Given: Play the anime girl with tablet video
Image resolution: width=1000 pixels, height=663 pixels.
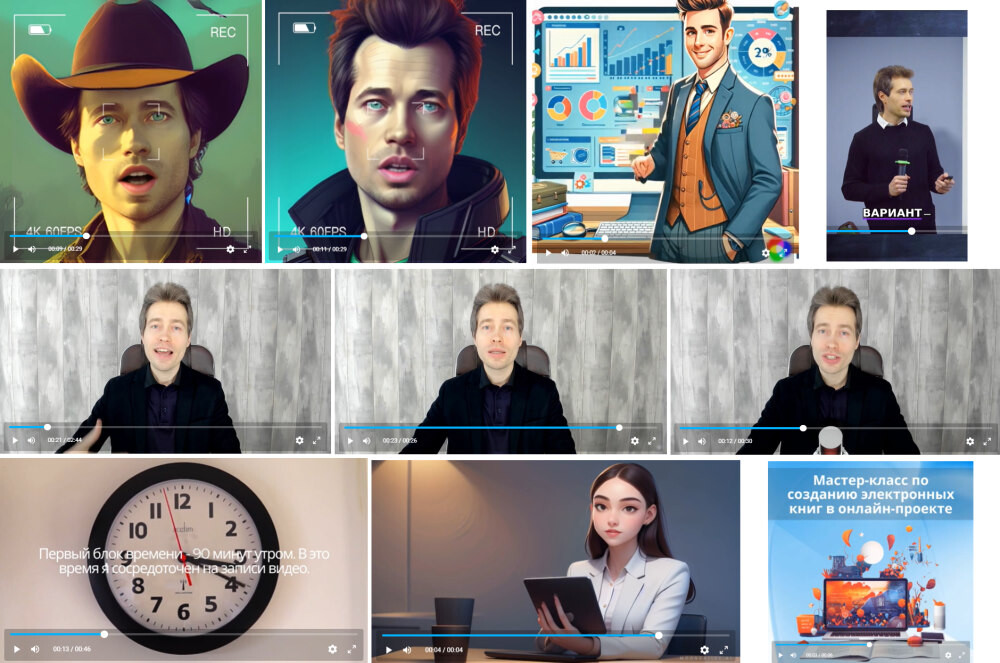Looking at the screenshot, I should coord(388,650).
